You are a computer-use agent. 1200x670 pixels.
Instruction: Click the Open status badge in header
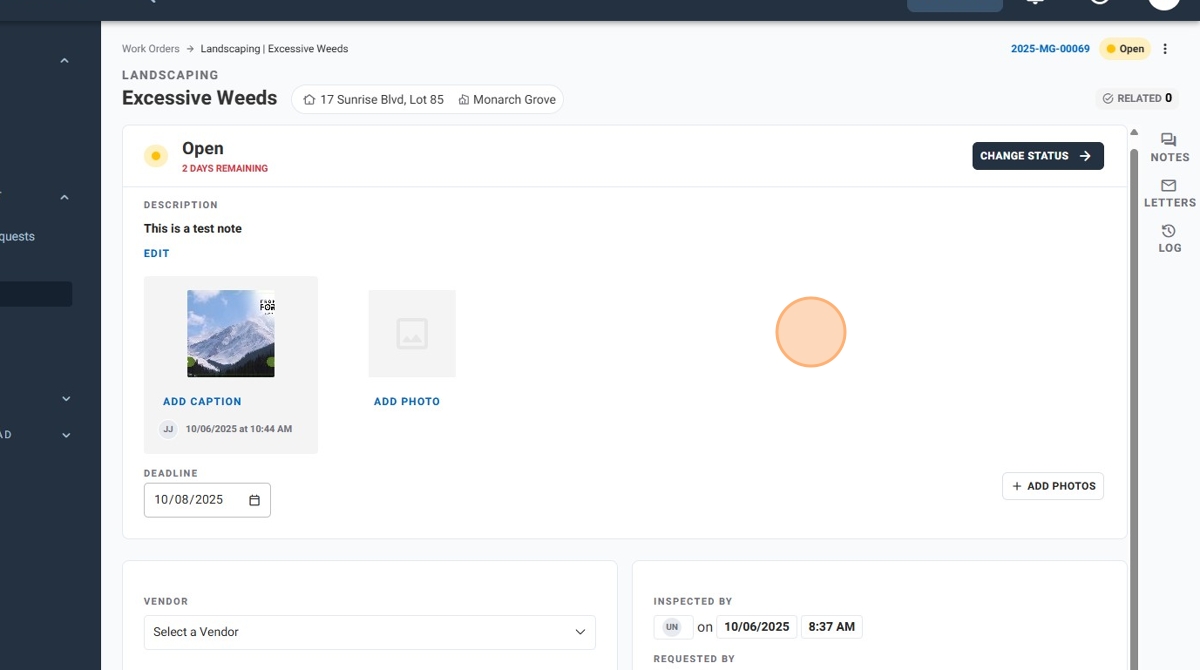click(1125, 49)
